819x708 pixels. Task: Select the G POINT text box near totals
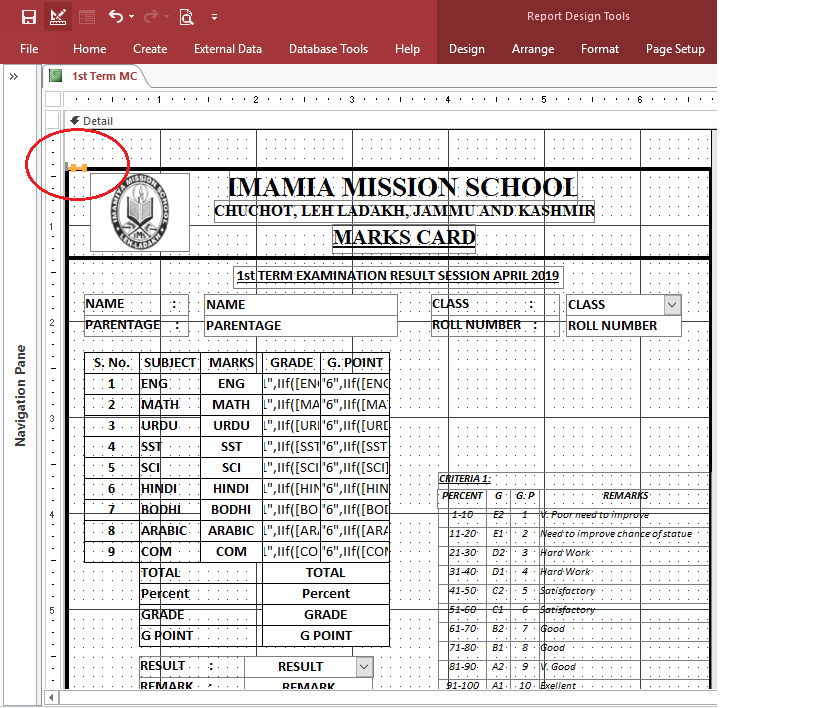[325, 635]
